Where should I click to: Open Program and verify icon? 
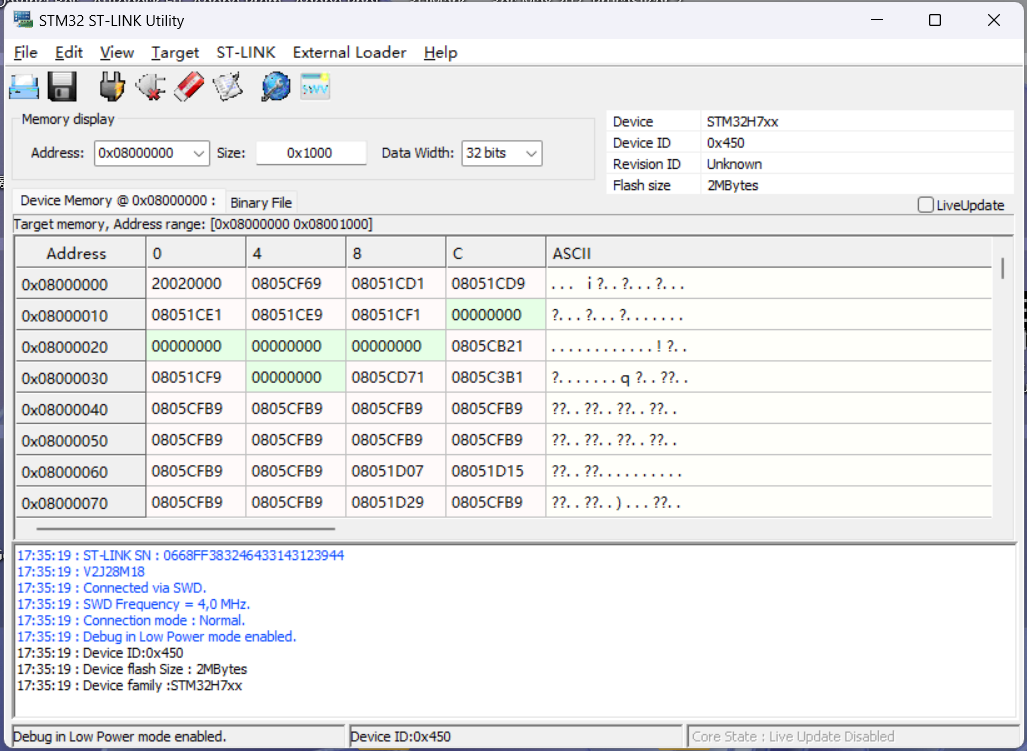(227, 86)
